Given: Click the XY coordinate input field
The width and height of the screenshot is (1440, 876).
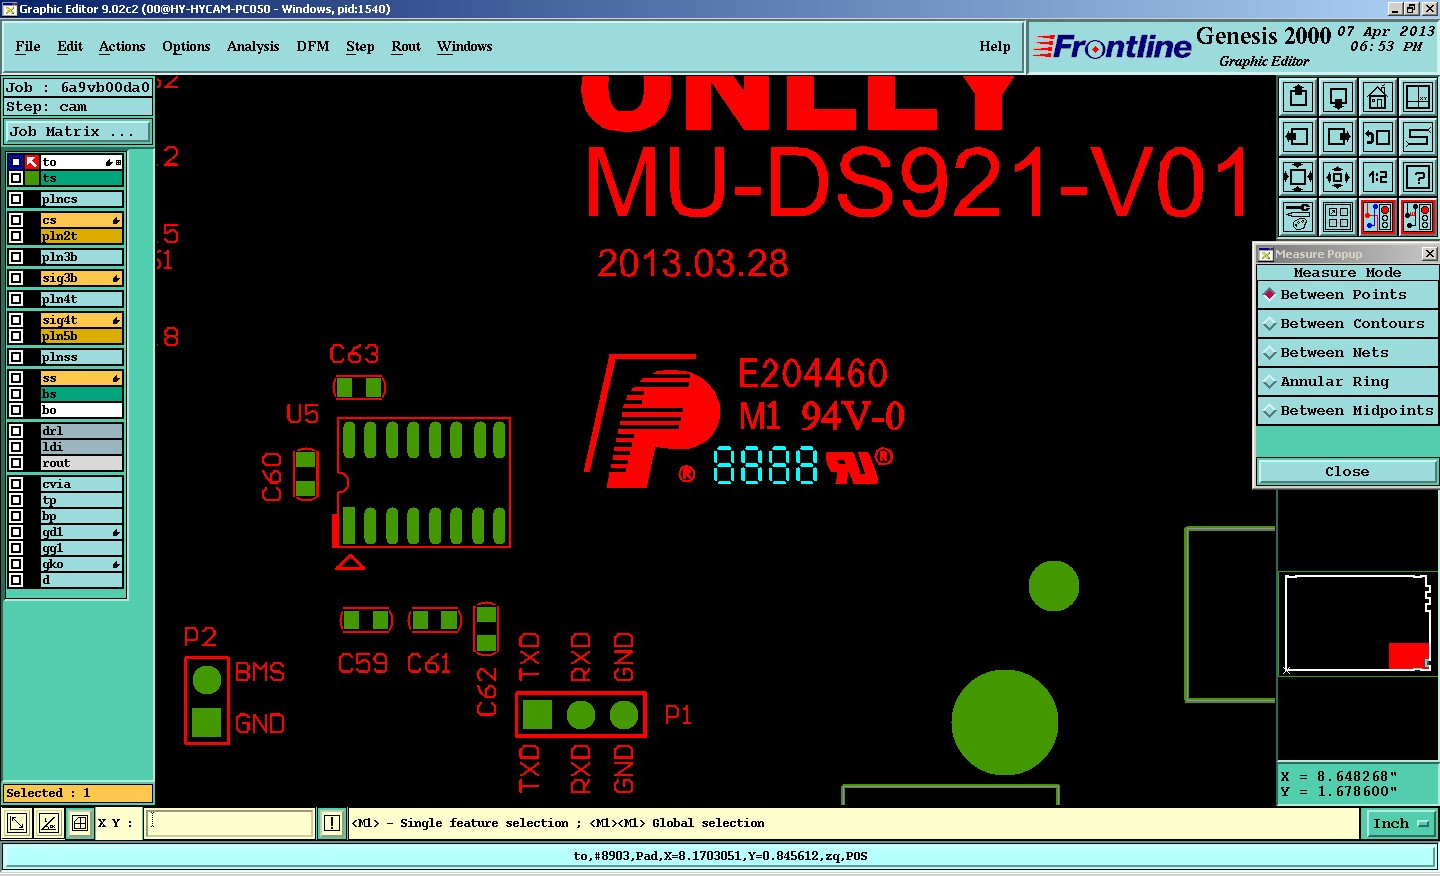Looking at the screenshot, I should pyautogui.click(x=231, y=823).
